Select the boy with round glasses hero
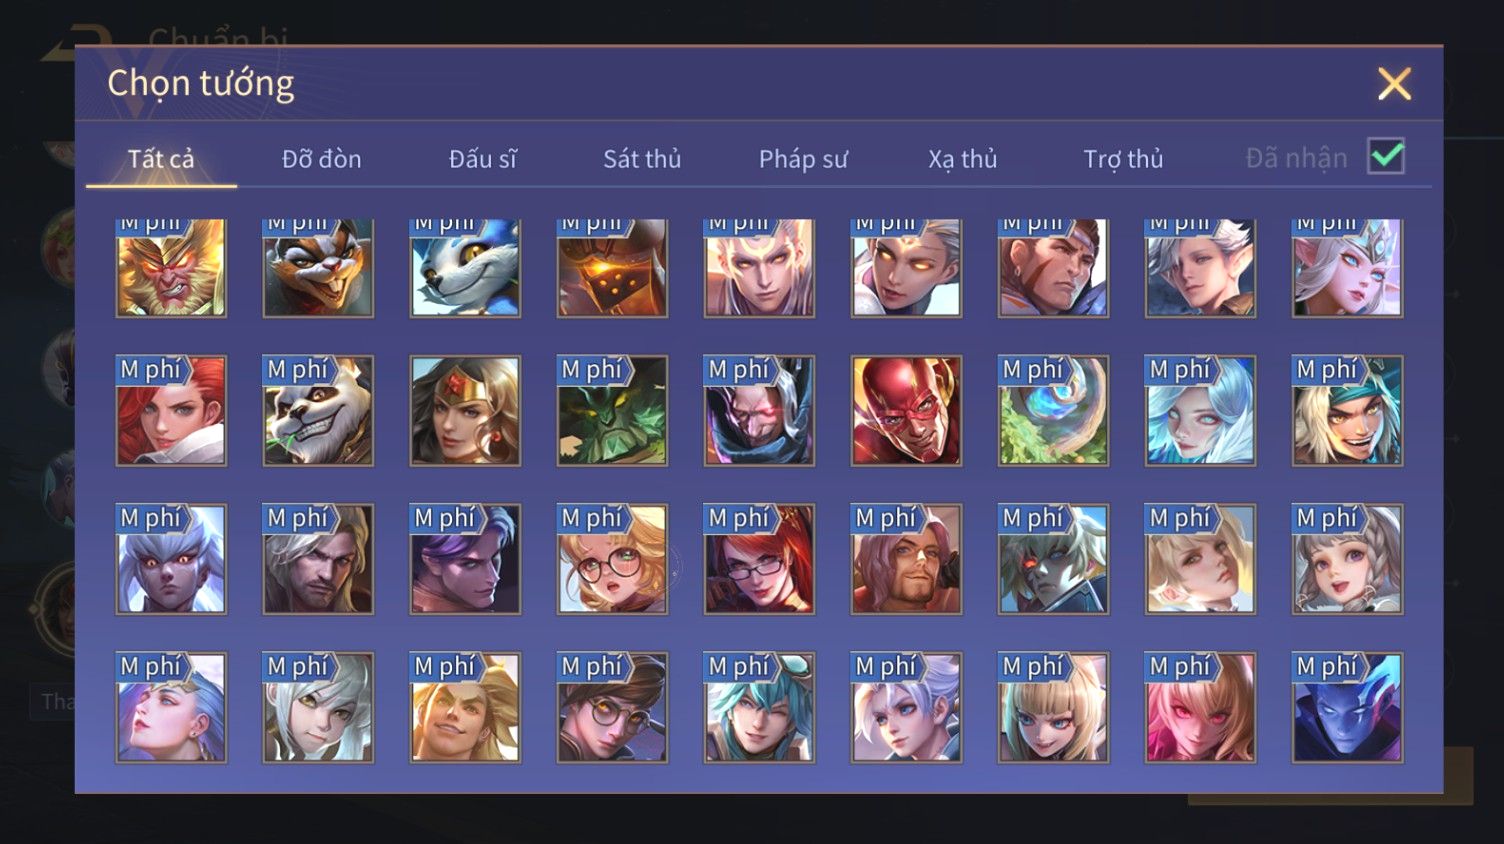The image size is (1504, 844). click(612, 707)
